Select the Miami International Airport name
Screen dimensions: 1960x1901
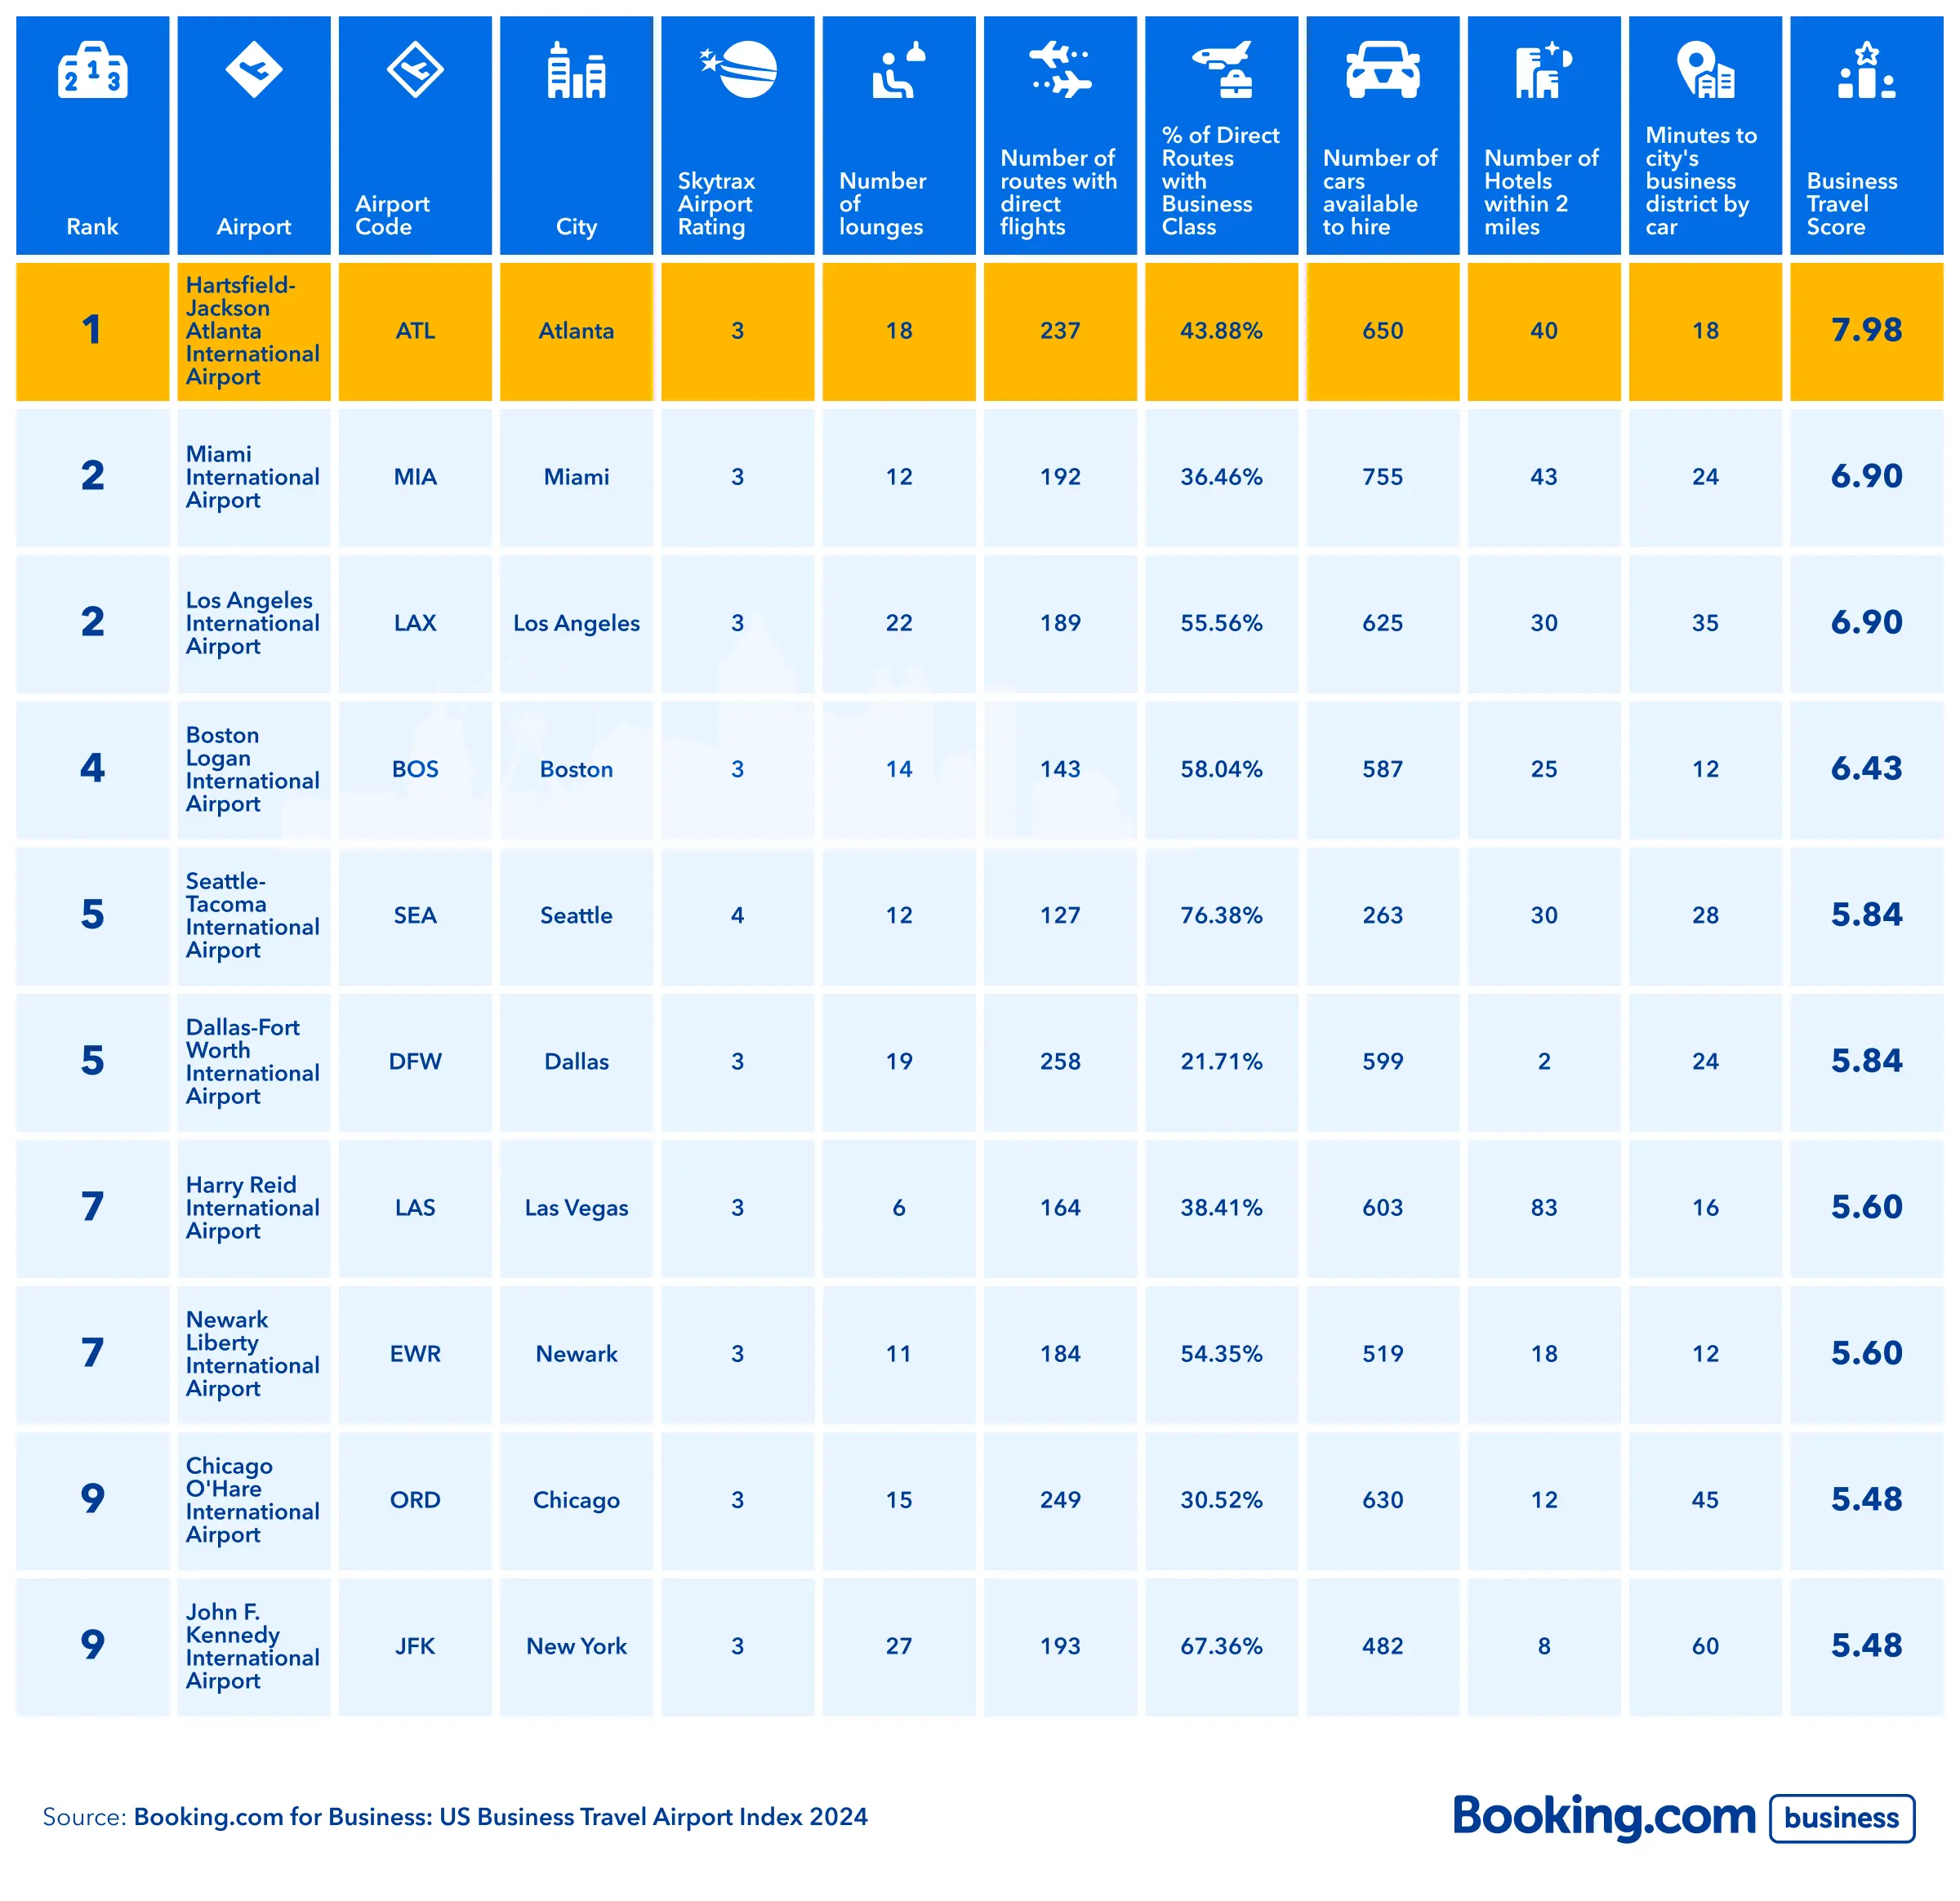pos(252,477)
